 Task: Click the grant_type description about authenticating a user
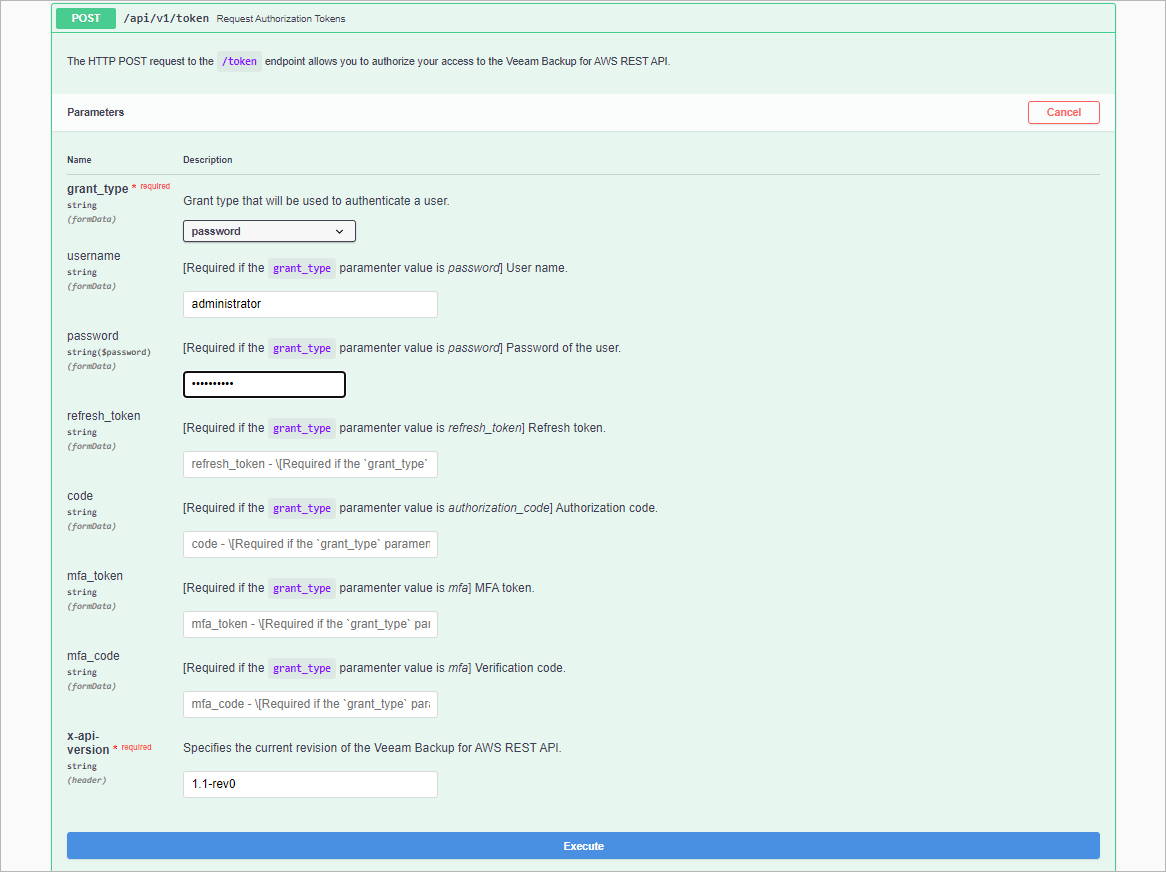(316, 201)
